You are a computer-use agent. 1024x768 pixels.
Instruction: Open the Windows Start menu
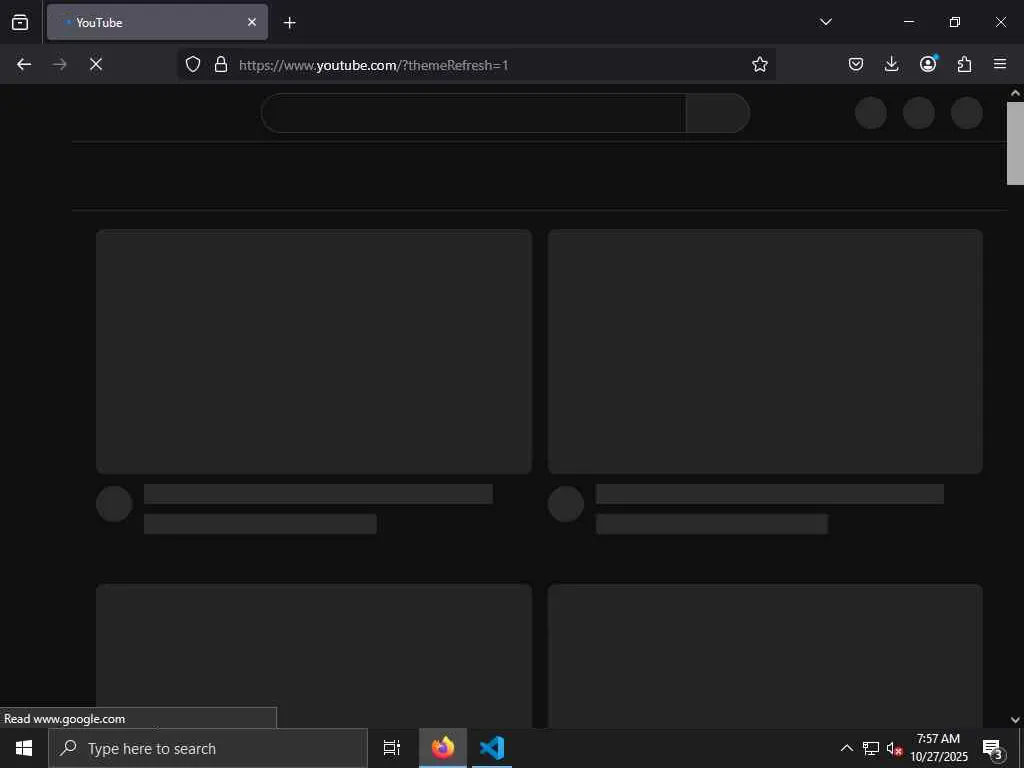pyautogui.click(x=24, y=748)
